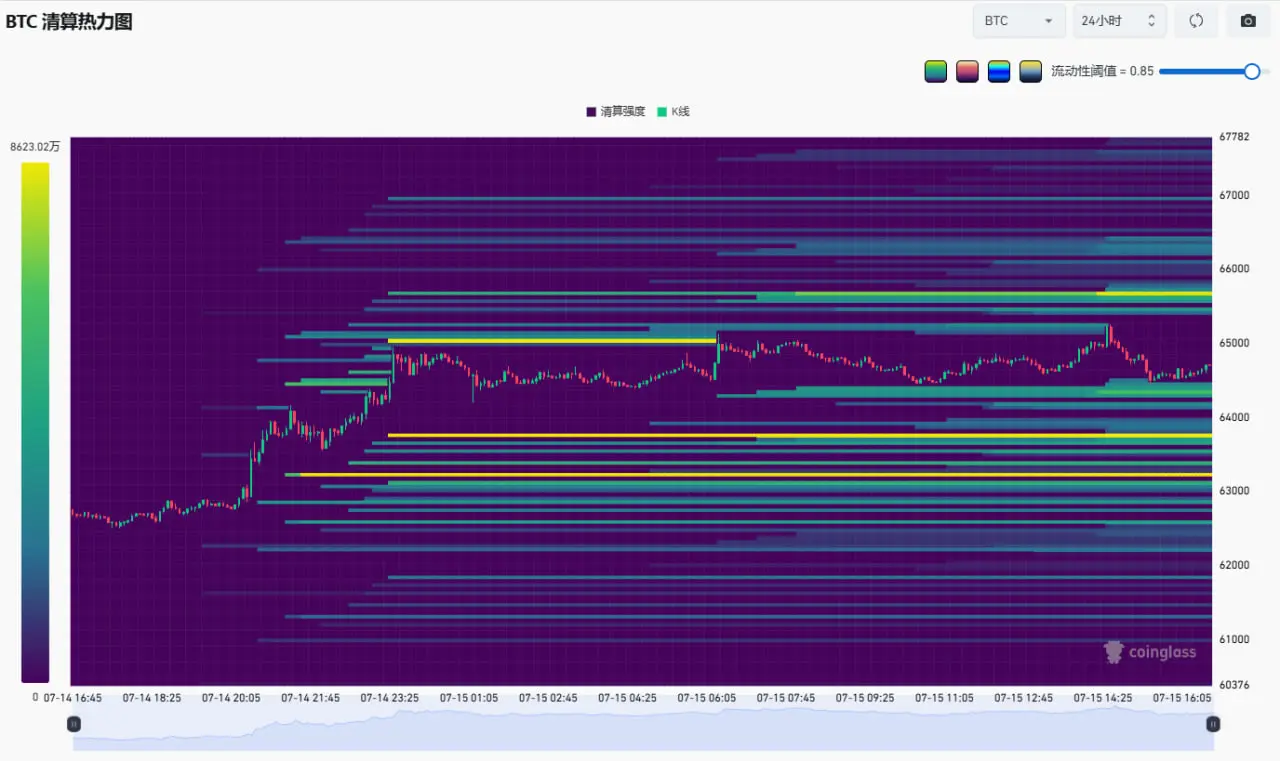Click the 07-15 06:05 time label

pos(707,698)
